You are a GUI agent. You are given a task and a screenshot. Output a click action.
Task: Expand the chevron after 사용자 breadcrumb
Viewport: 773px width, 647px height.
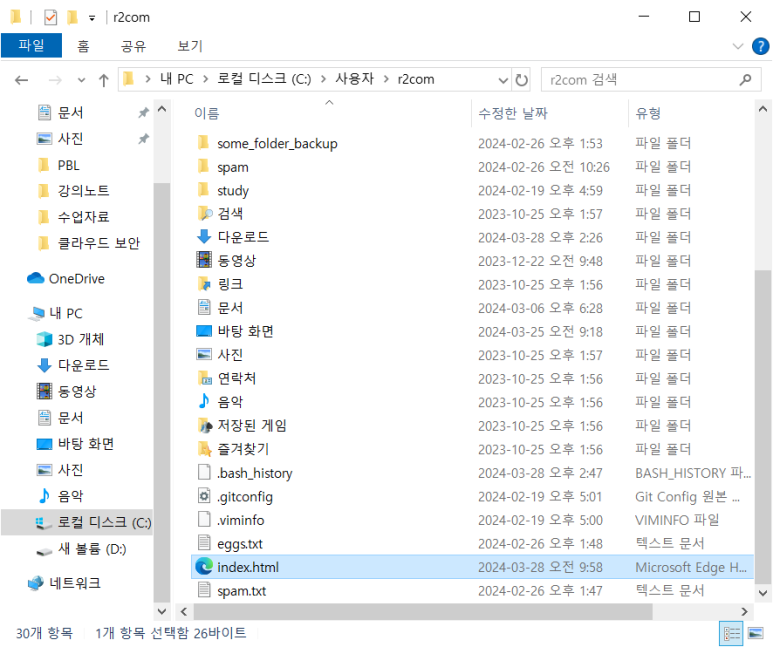pyautogui.click(x=386, y=79)
